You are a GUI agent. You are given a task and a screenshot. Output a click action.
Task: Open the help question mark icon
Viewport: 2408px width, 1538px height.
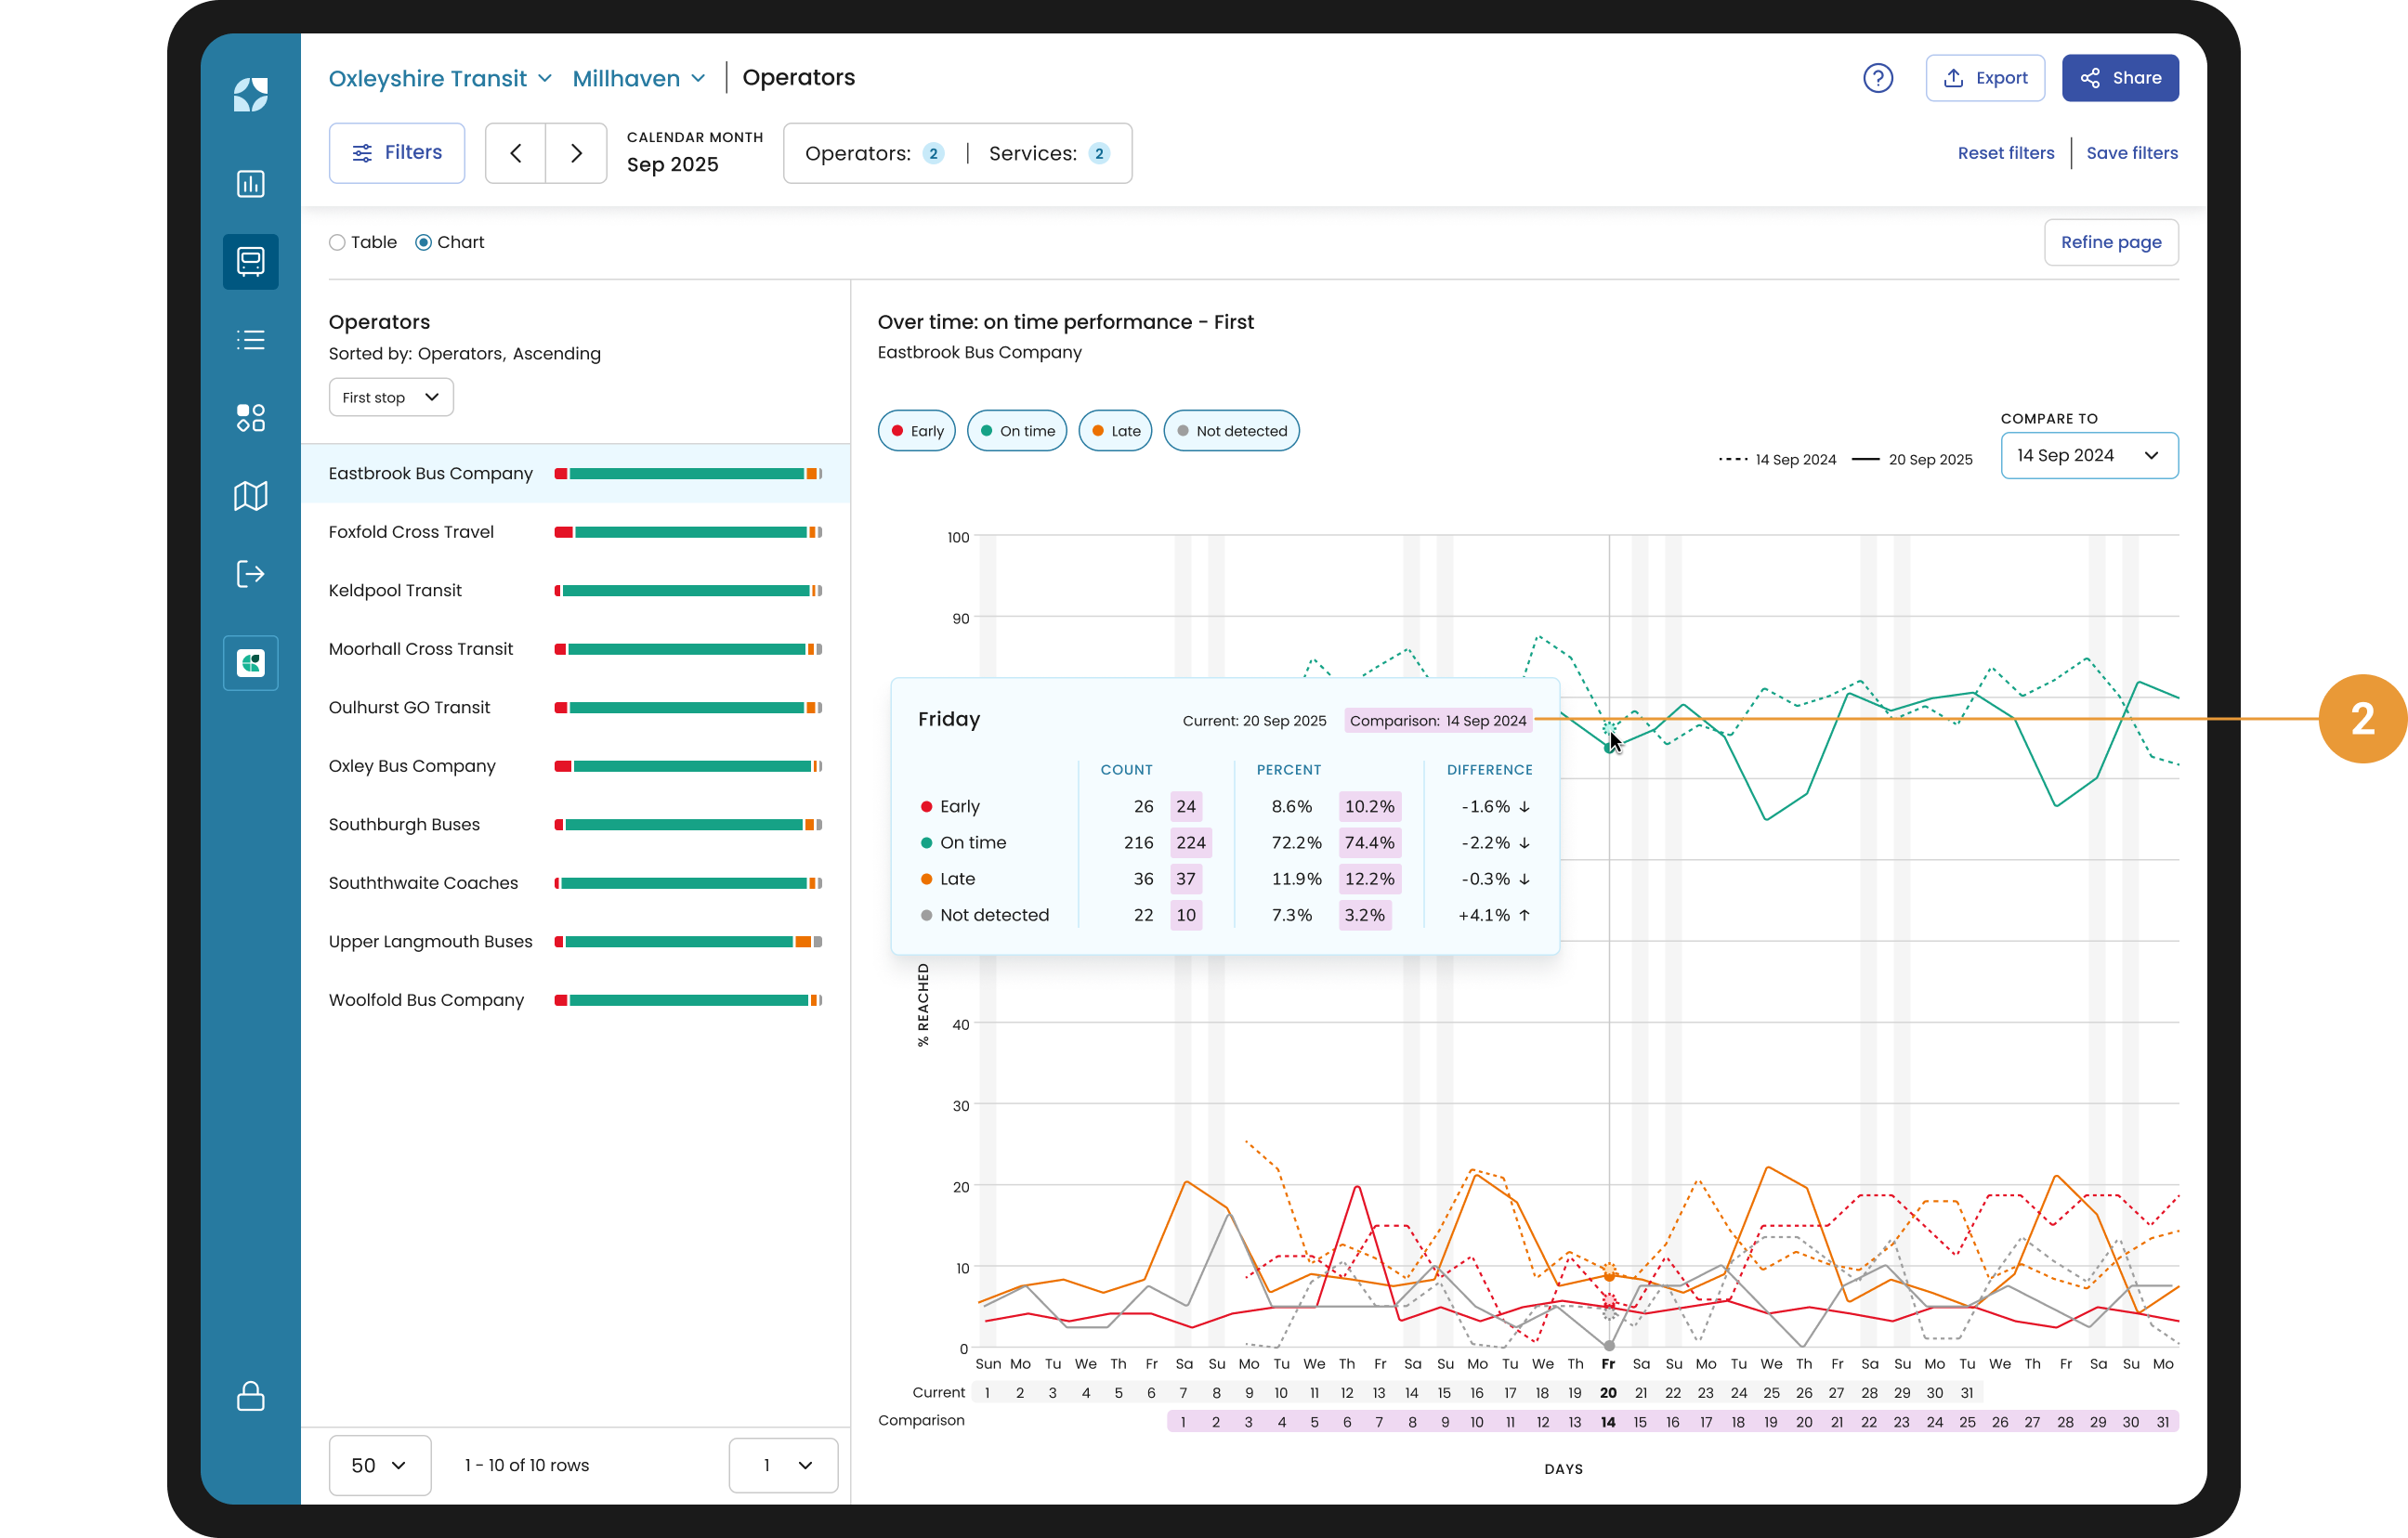[1877, 78]
